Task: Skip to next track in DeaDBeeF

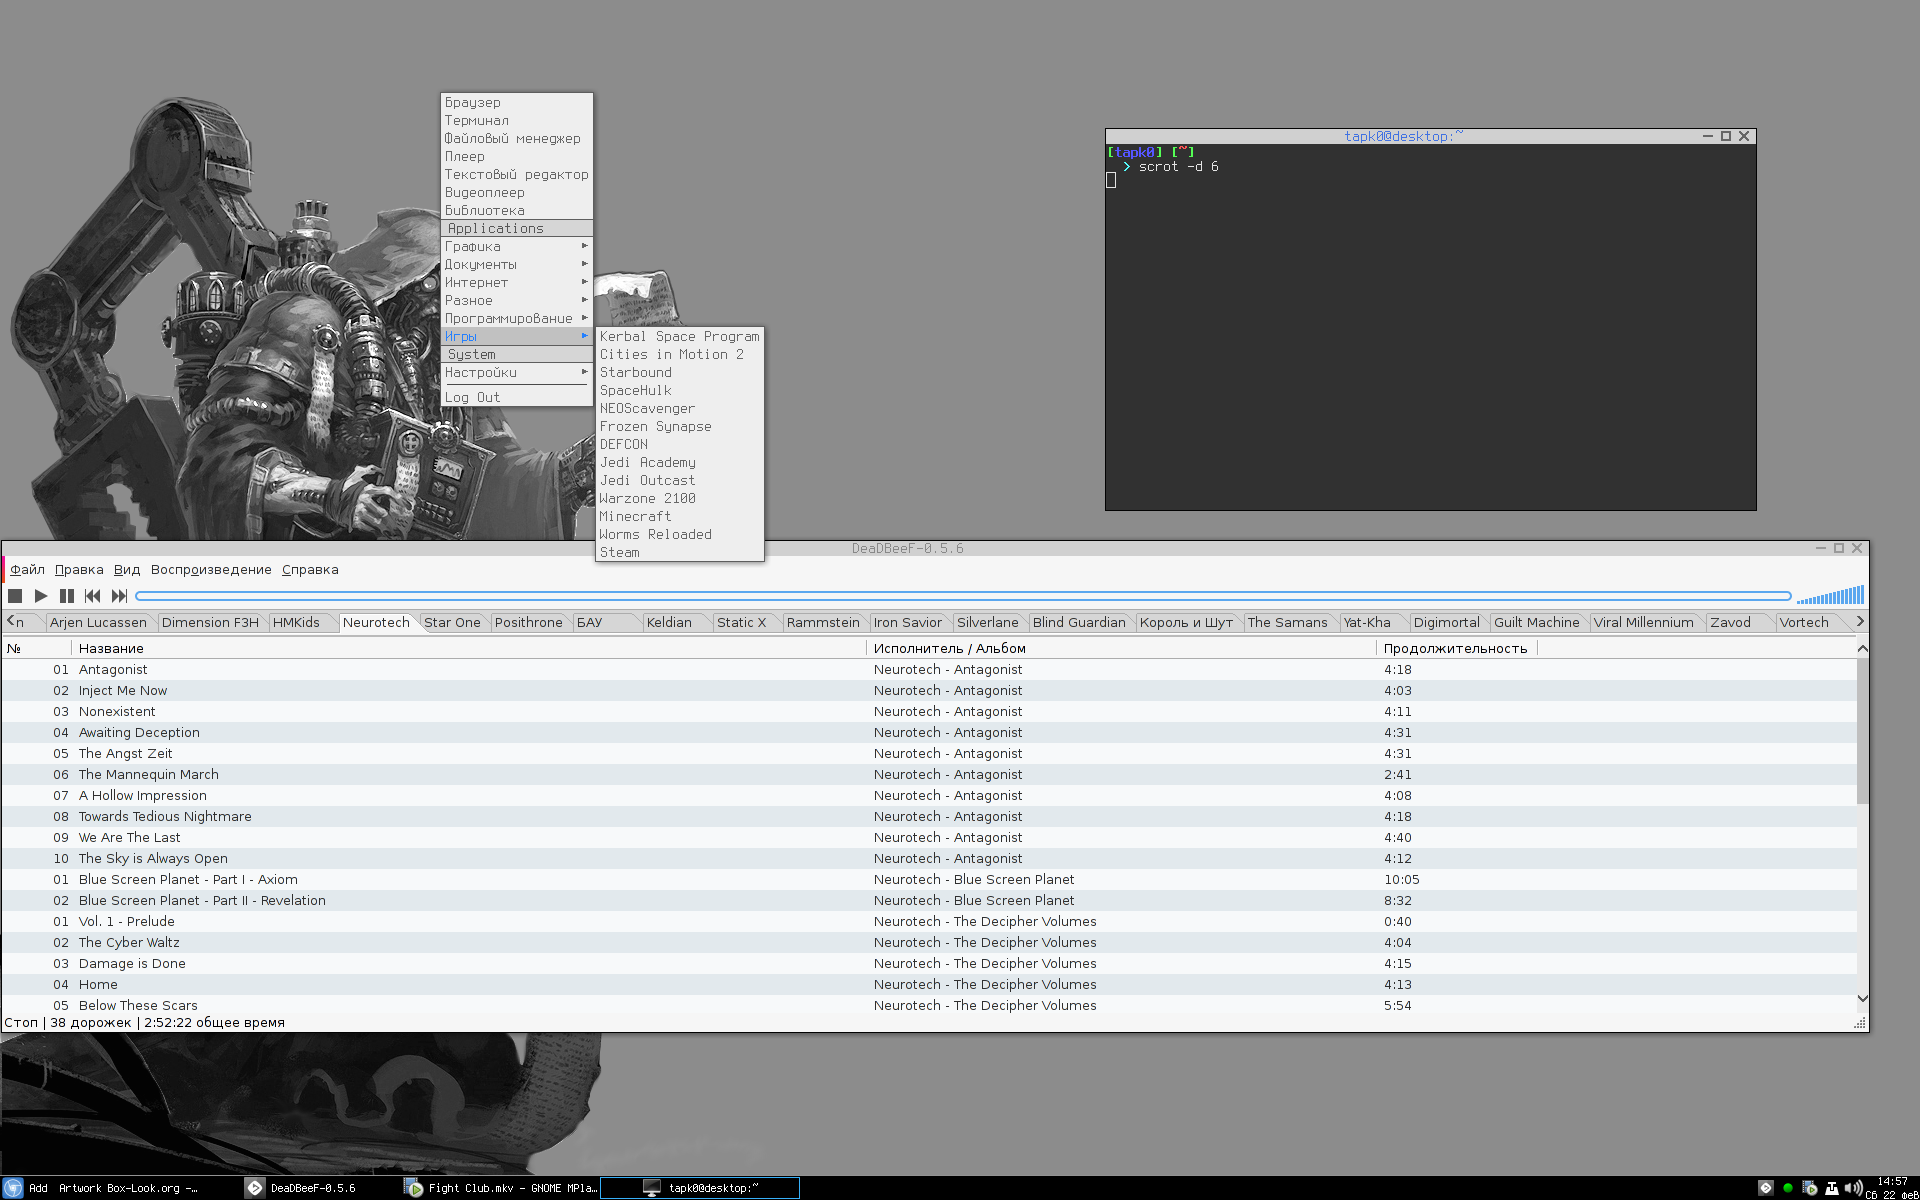Action: (x=119, y=596)
